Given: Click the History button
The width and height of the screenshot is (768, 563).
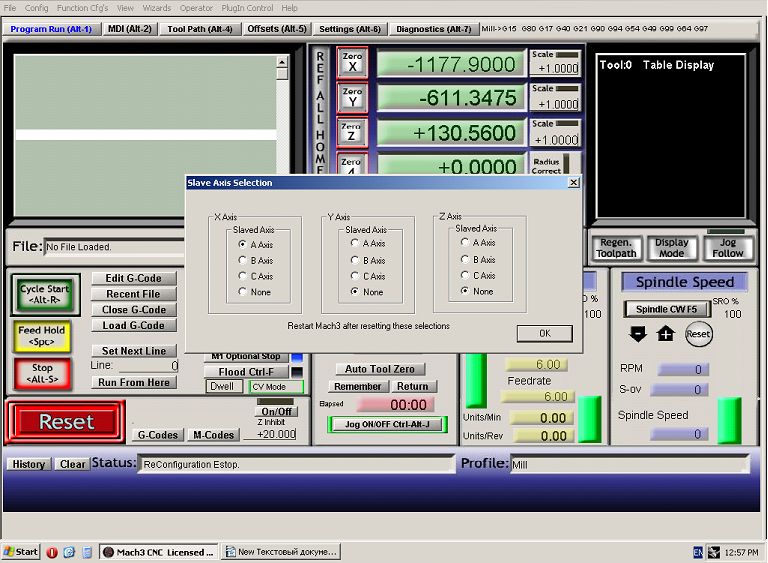Looking at the screenshot, I should click(x=28, y=464).
